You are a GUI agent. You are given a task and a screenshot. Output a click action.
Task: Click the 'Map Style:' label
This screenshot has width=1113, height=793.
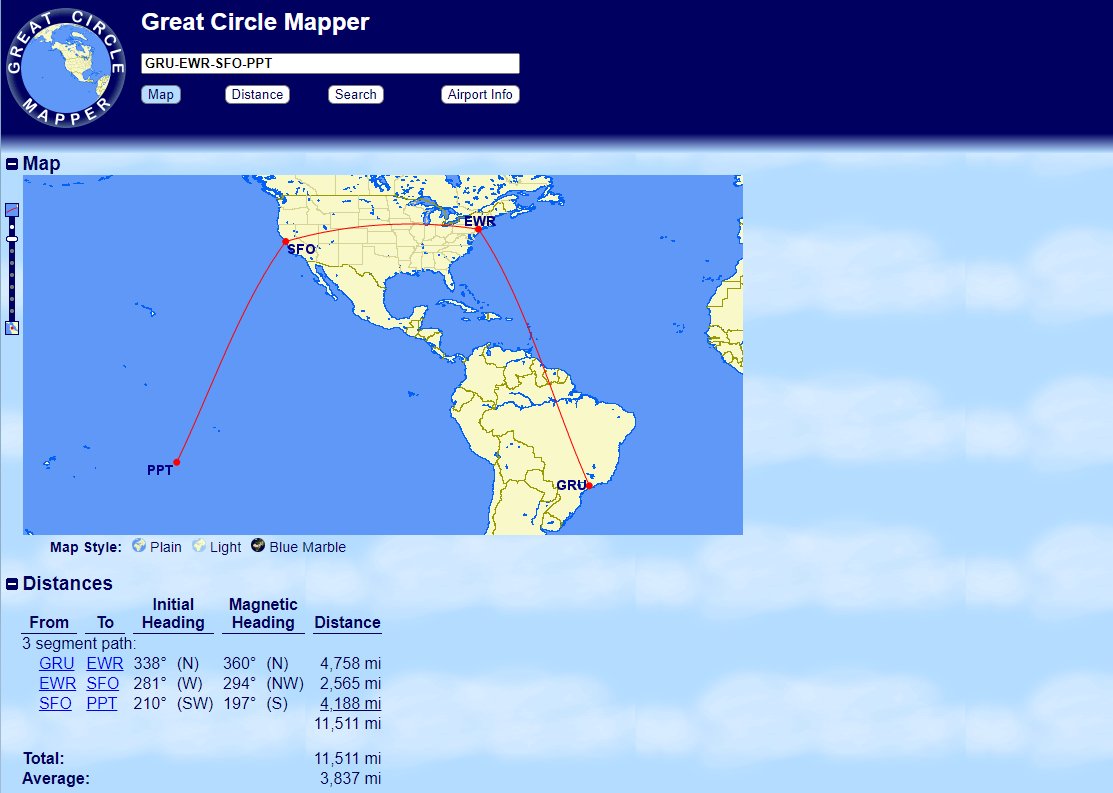coord(86,547)
